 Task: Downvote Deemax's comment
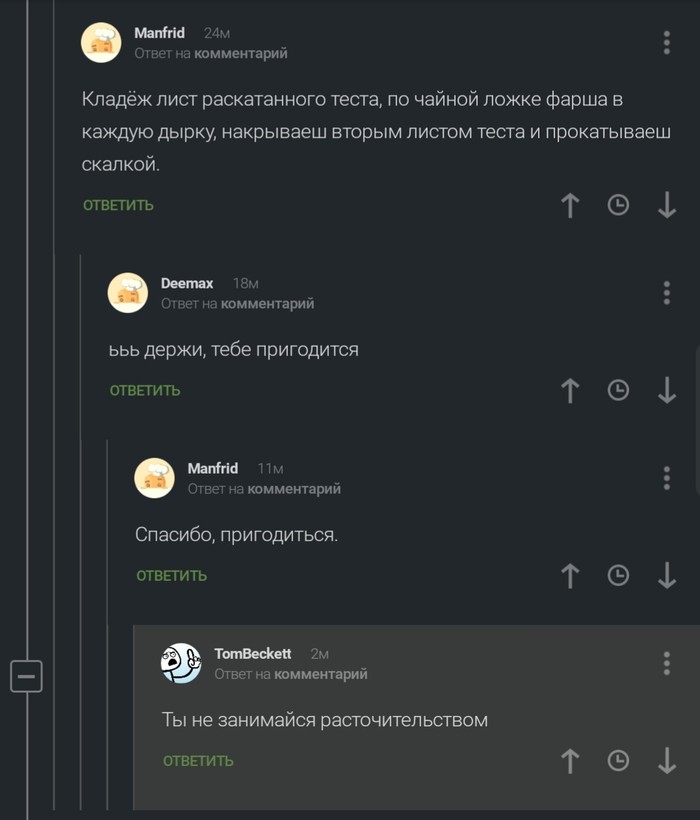coord(667,390)
